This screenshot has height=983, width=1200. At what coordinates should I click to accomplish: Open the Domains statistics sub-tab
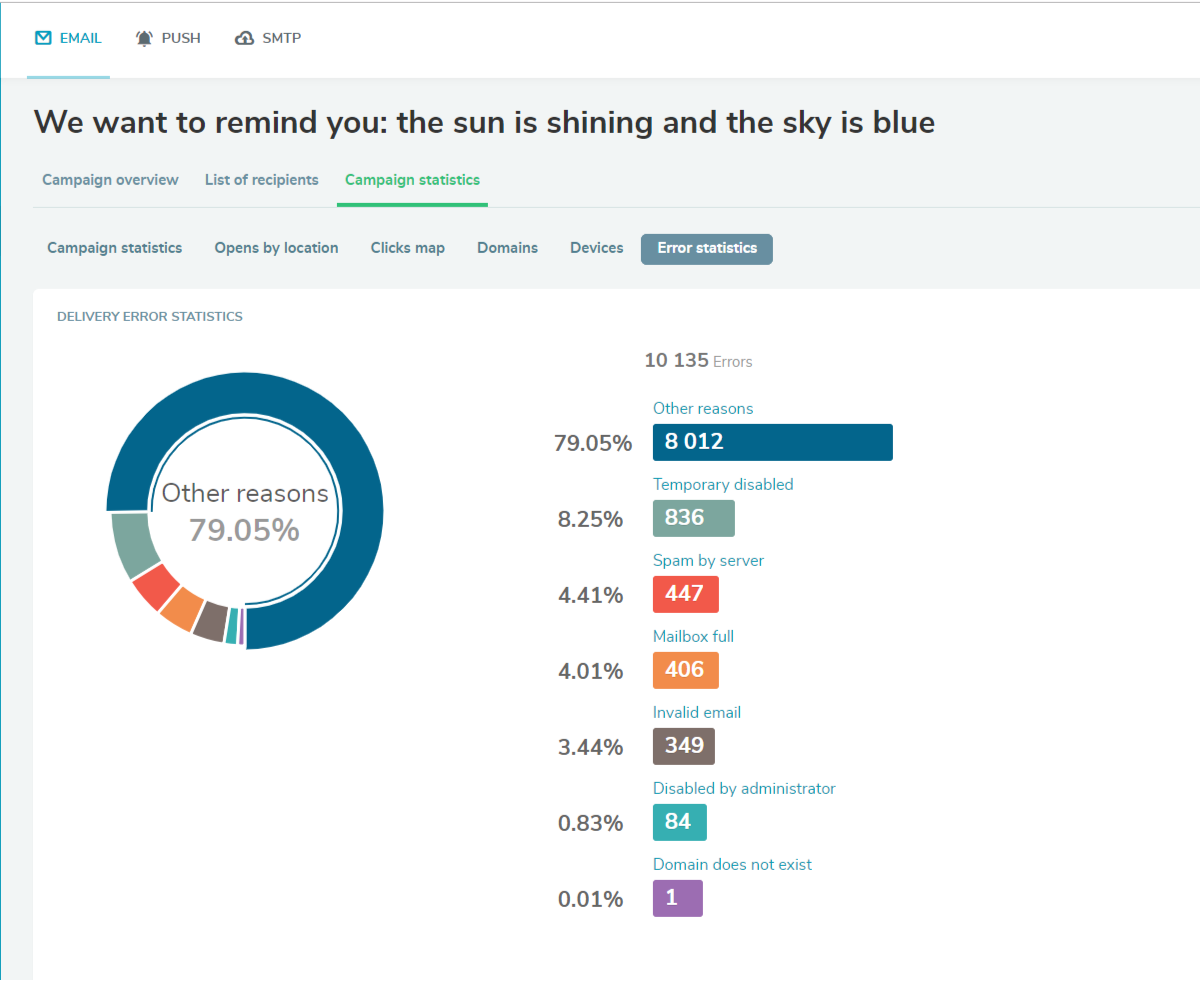click(x=507, y=248)
